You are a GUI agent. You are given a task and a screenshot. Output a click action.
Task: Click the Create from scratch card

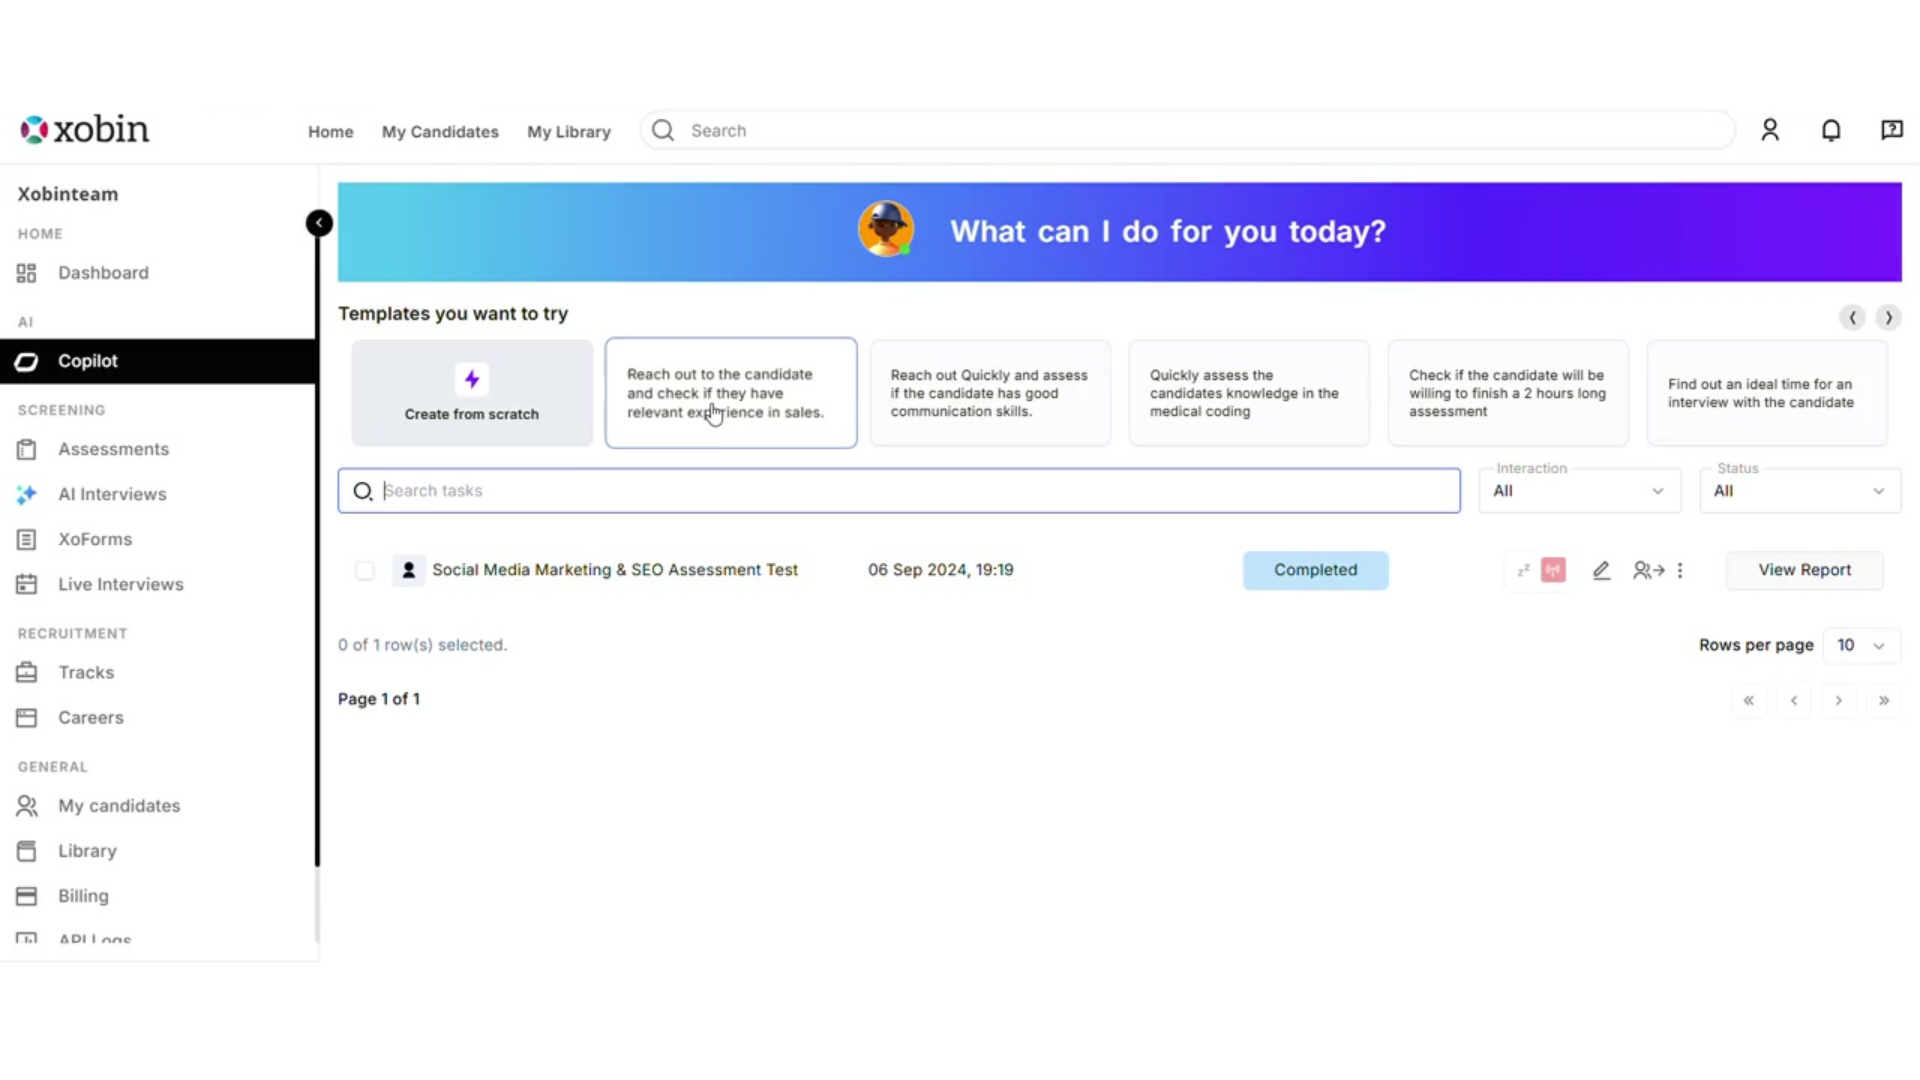tap(472, 393)
